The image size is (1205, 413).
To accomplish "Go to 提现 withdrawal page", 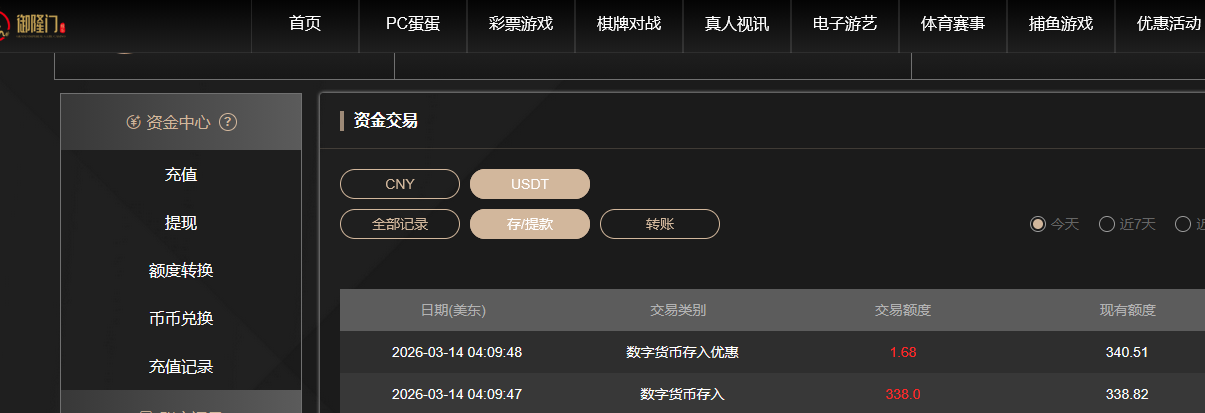I will [x=181, y=223].
